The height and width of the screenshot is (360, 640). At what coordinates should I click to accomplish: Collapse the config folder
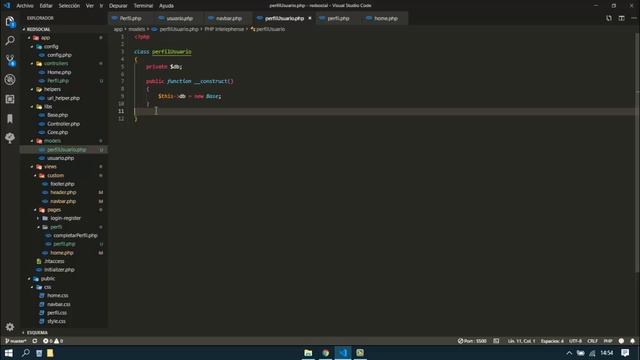[51, 47]
